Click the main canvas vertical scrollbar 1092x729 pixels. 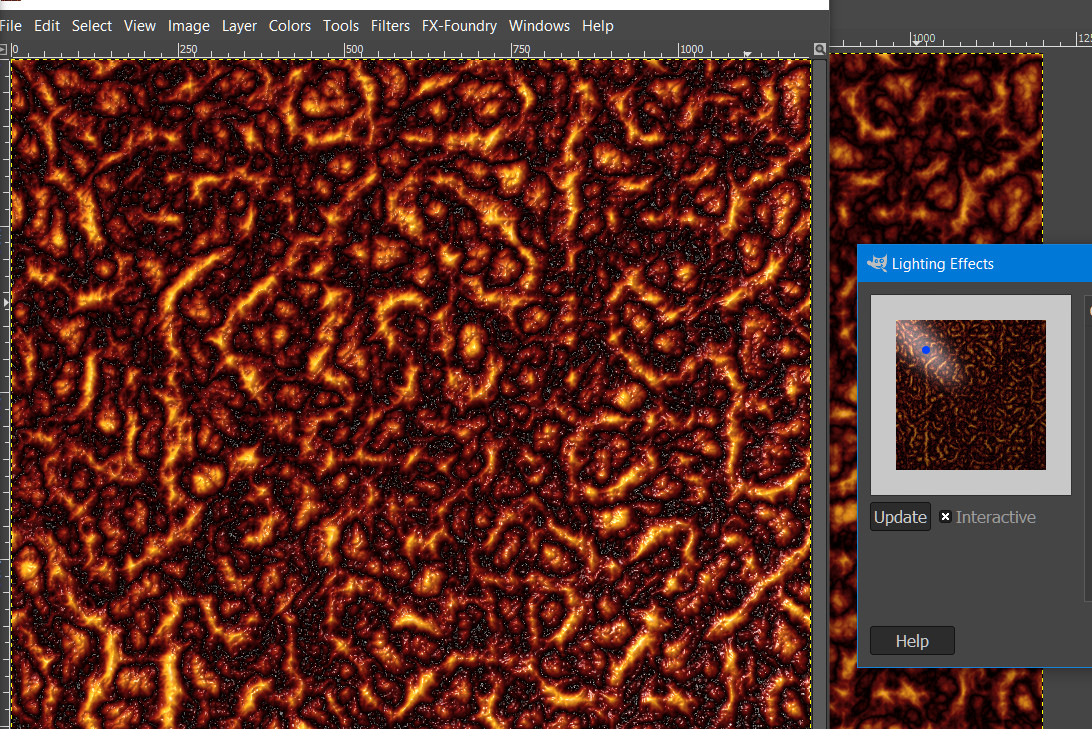(x=820, y=390)
